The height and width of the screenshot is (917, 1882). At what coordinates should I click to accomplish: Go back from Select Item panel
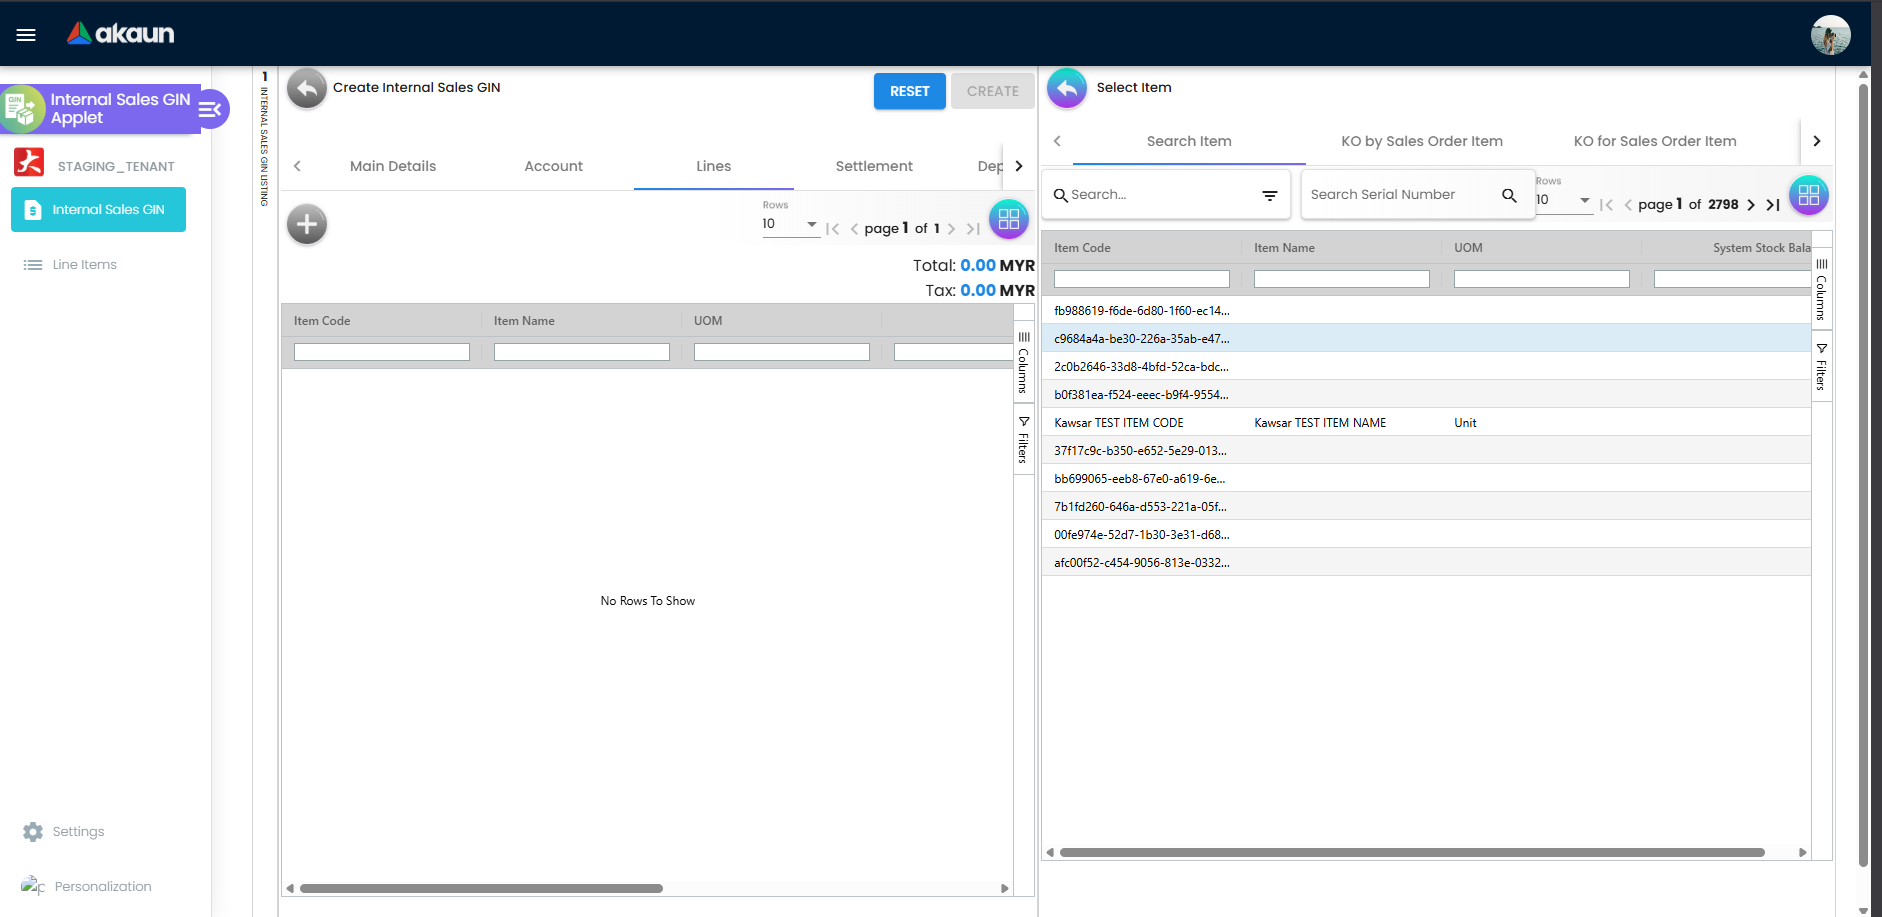click(1067, 89)
